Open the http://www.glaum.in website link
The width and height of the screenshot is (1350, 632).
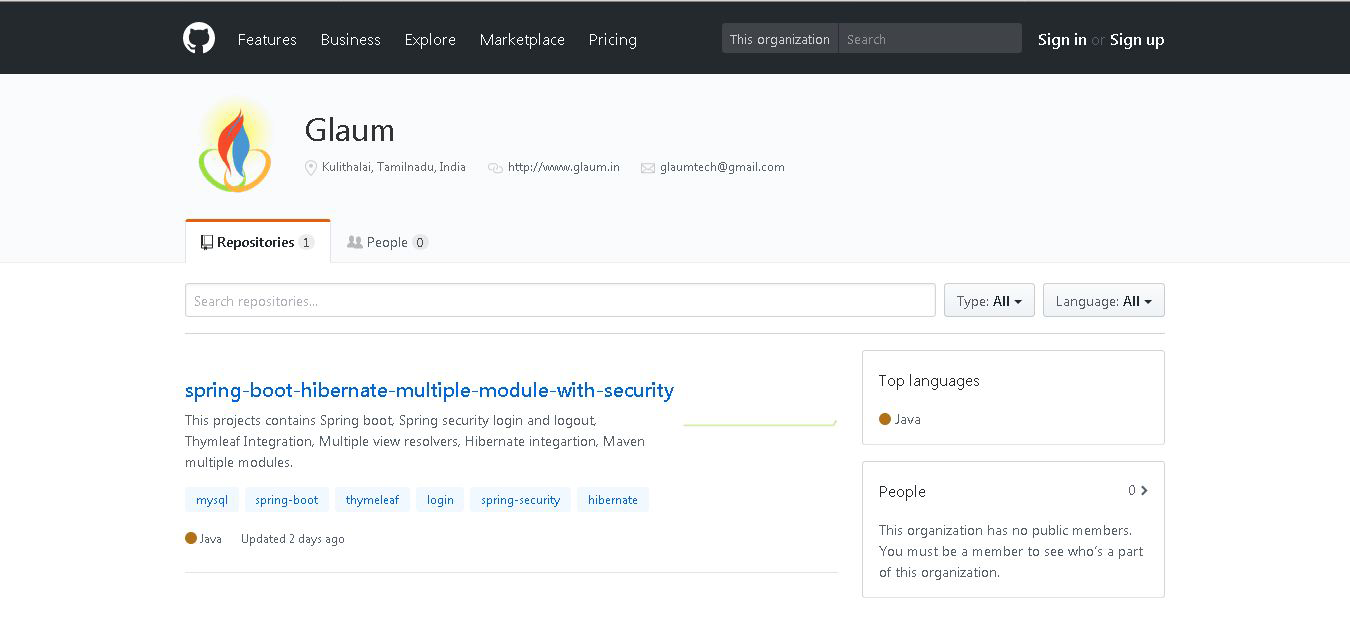click(564, 167)
